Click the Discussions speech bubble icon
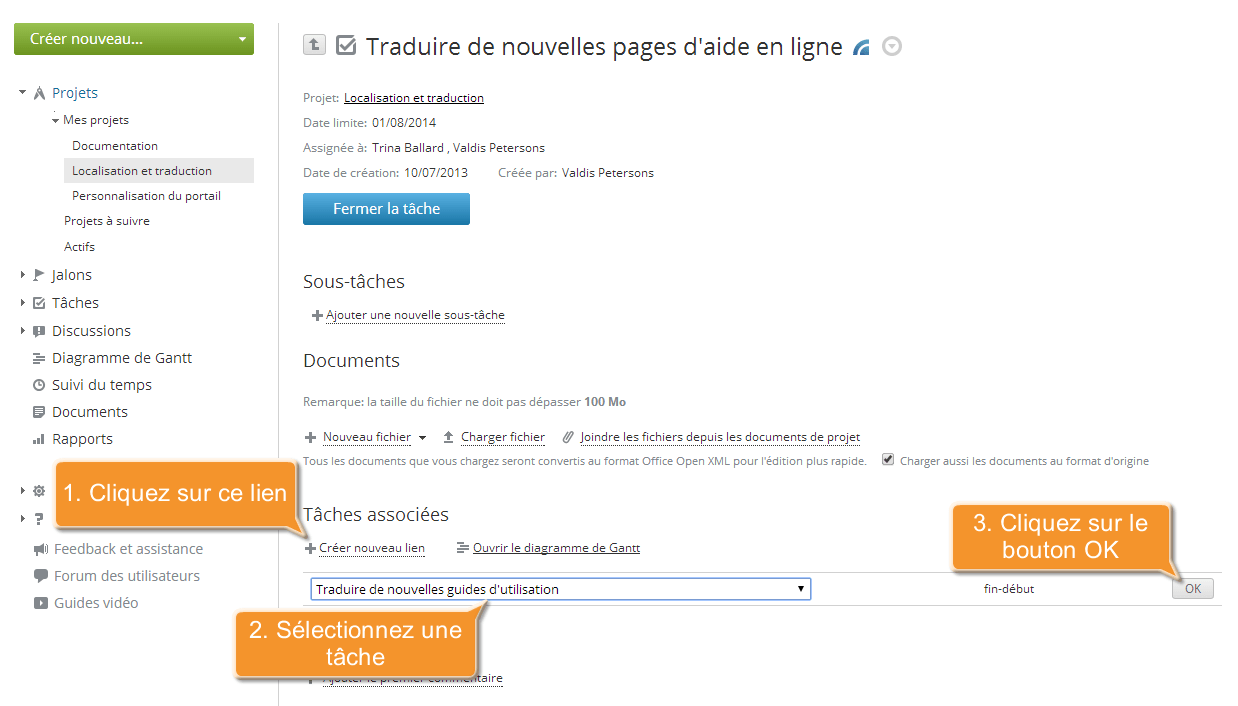Image resolution: width=1238 pixels, height=706 pixels. click(39, 331)
